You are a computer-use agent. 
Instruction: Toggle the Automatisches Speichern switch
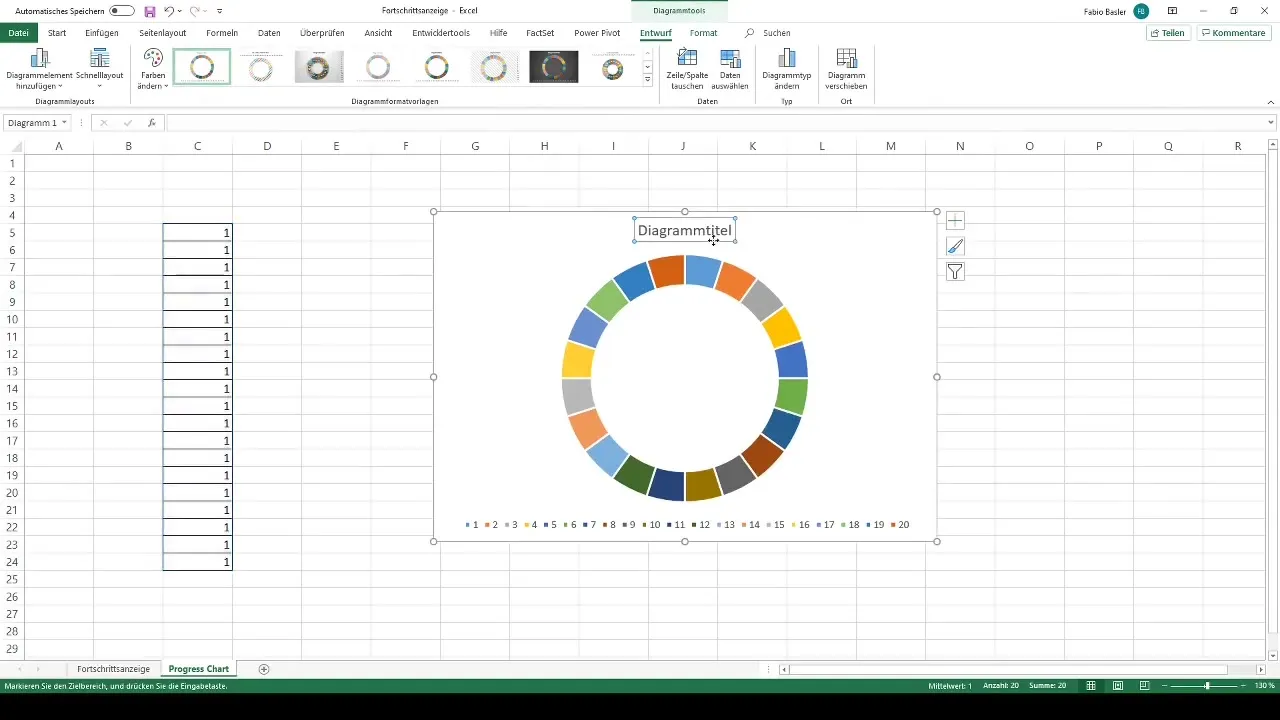(x=122, y=10)
